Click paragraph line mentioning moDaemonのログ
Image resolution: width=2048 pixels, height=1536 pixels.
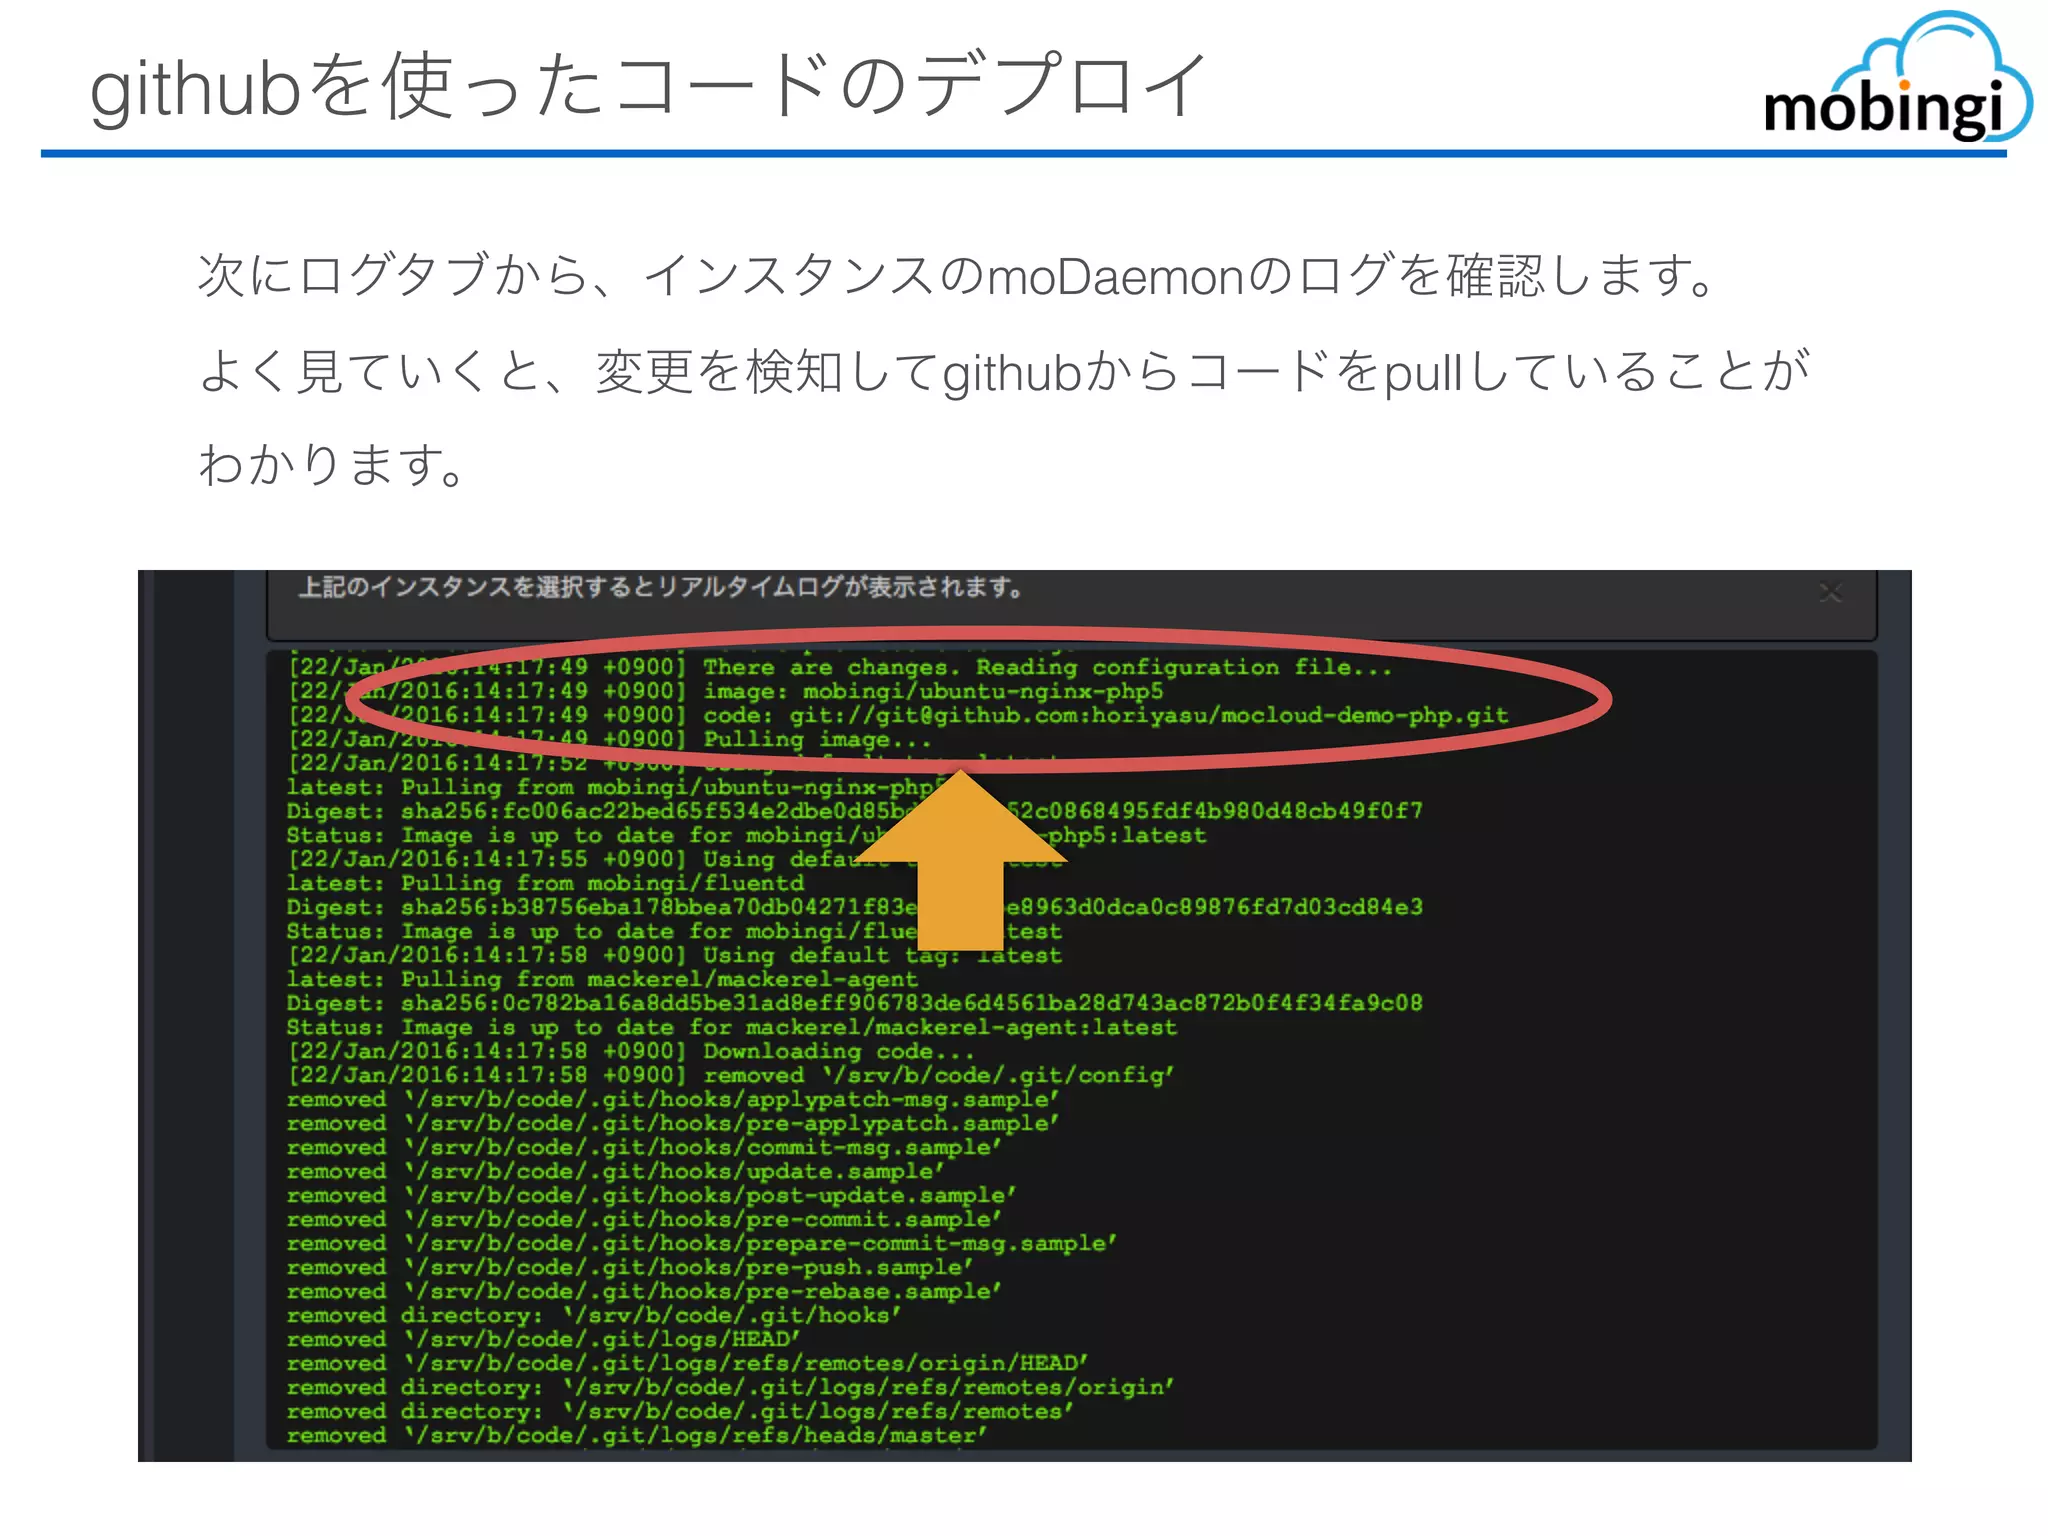click(x=958, y=275)
